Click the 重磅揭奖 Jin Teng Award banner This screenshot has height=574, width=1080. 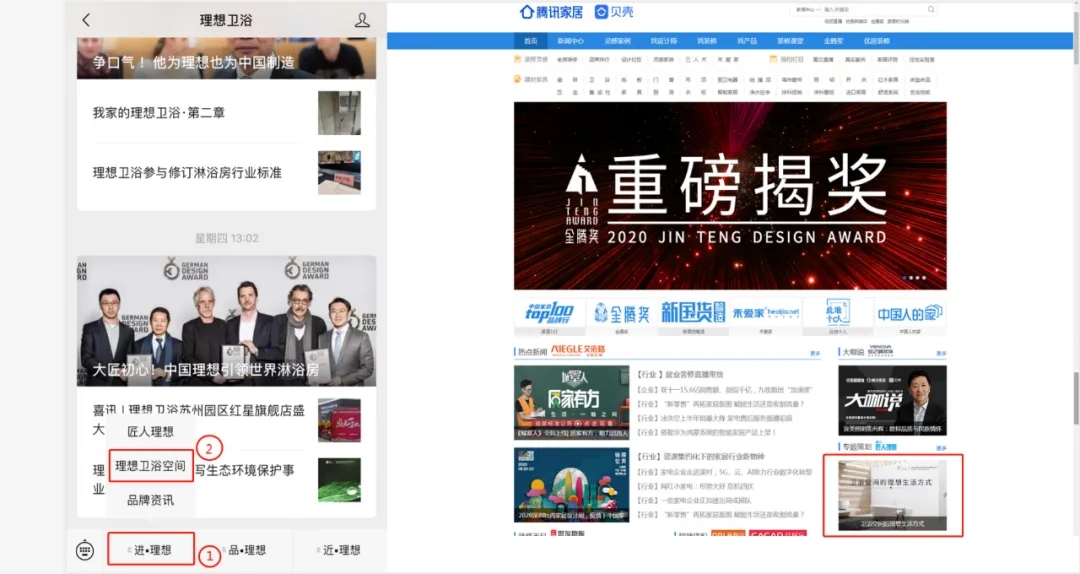click(730, 196)
